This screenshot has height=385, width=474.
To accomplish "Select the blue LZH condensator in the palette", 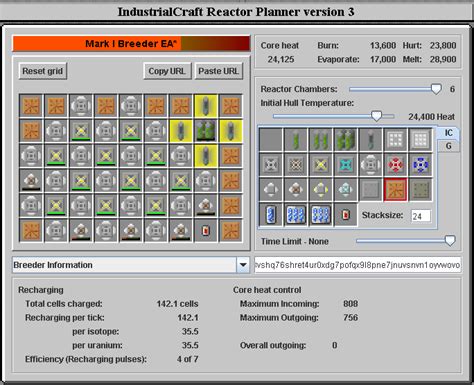I will [420, 164].
